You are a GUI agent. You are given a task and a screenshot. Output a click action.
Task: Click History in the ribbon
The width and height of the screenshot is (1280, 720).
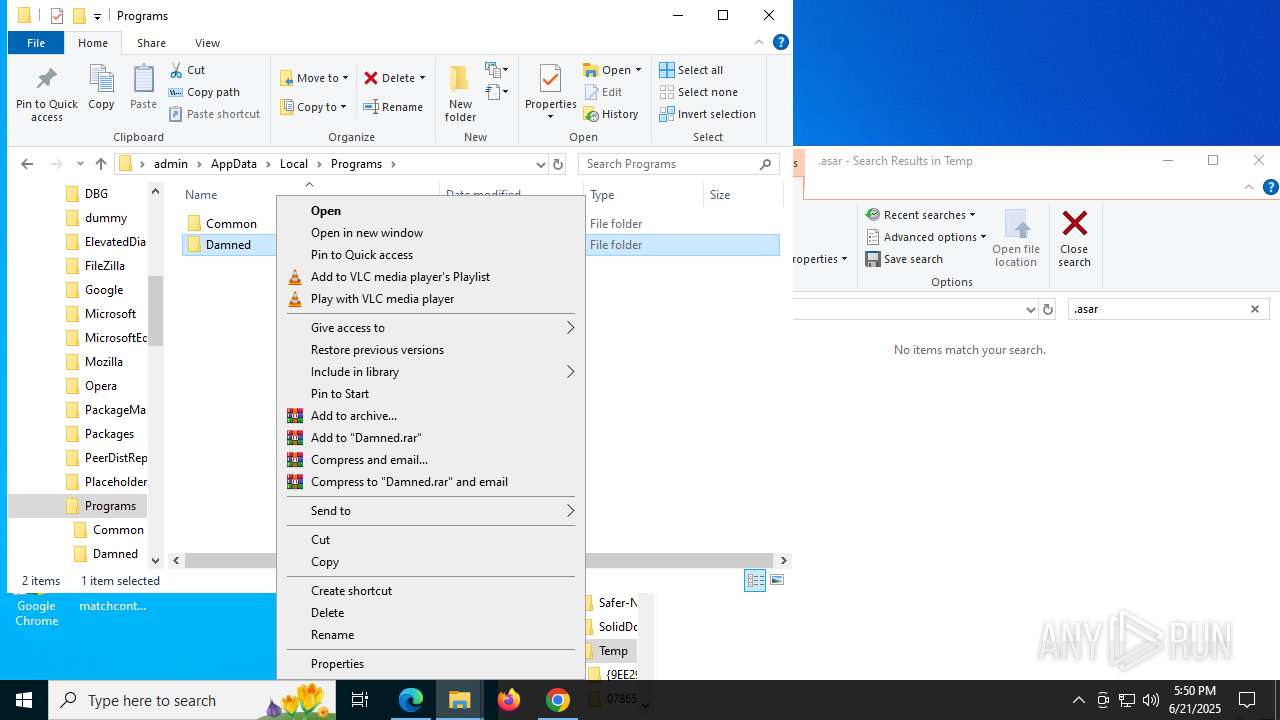611,114
